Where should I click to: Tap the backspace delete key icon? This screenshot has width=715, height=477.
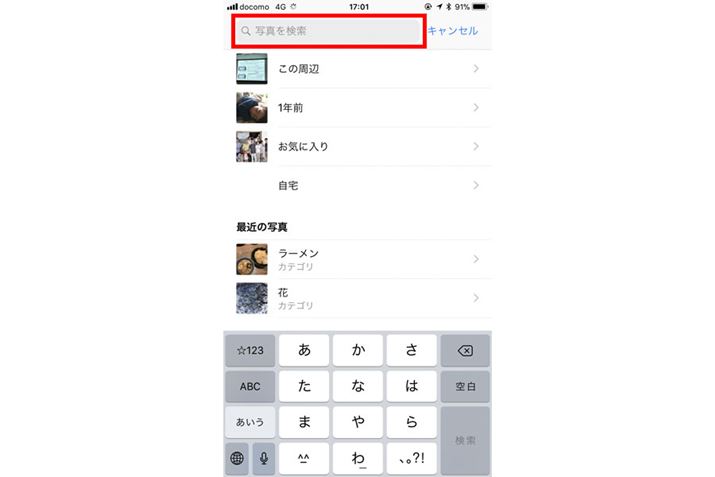tap(465, 350)
